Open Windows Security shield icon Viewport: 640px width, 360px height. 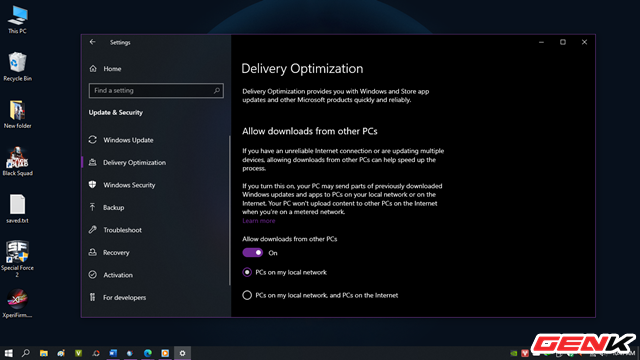(93, 185)
